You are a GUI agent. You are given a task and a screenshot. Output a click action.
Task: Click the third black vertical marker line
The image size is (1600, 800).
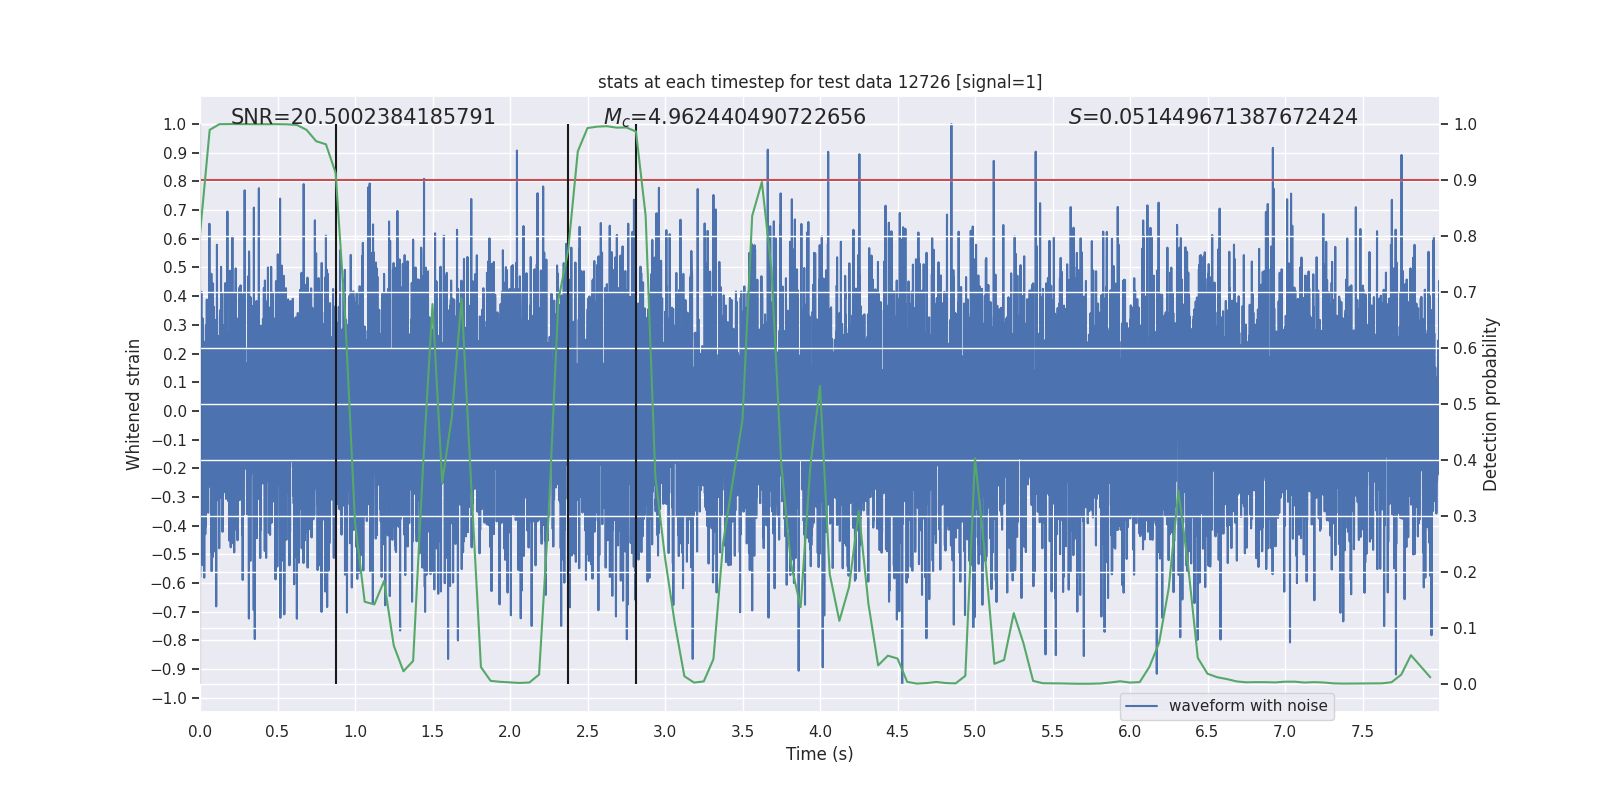(636, 404)
